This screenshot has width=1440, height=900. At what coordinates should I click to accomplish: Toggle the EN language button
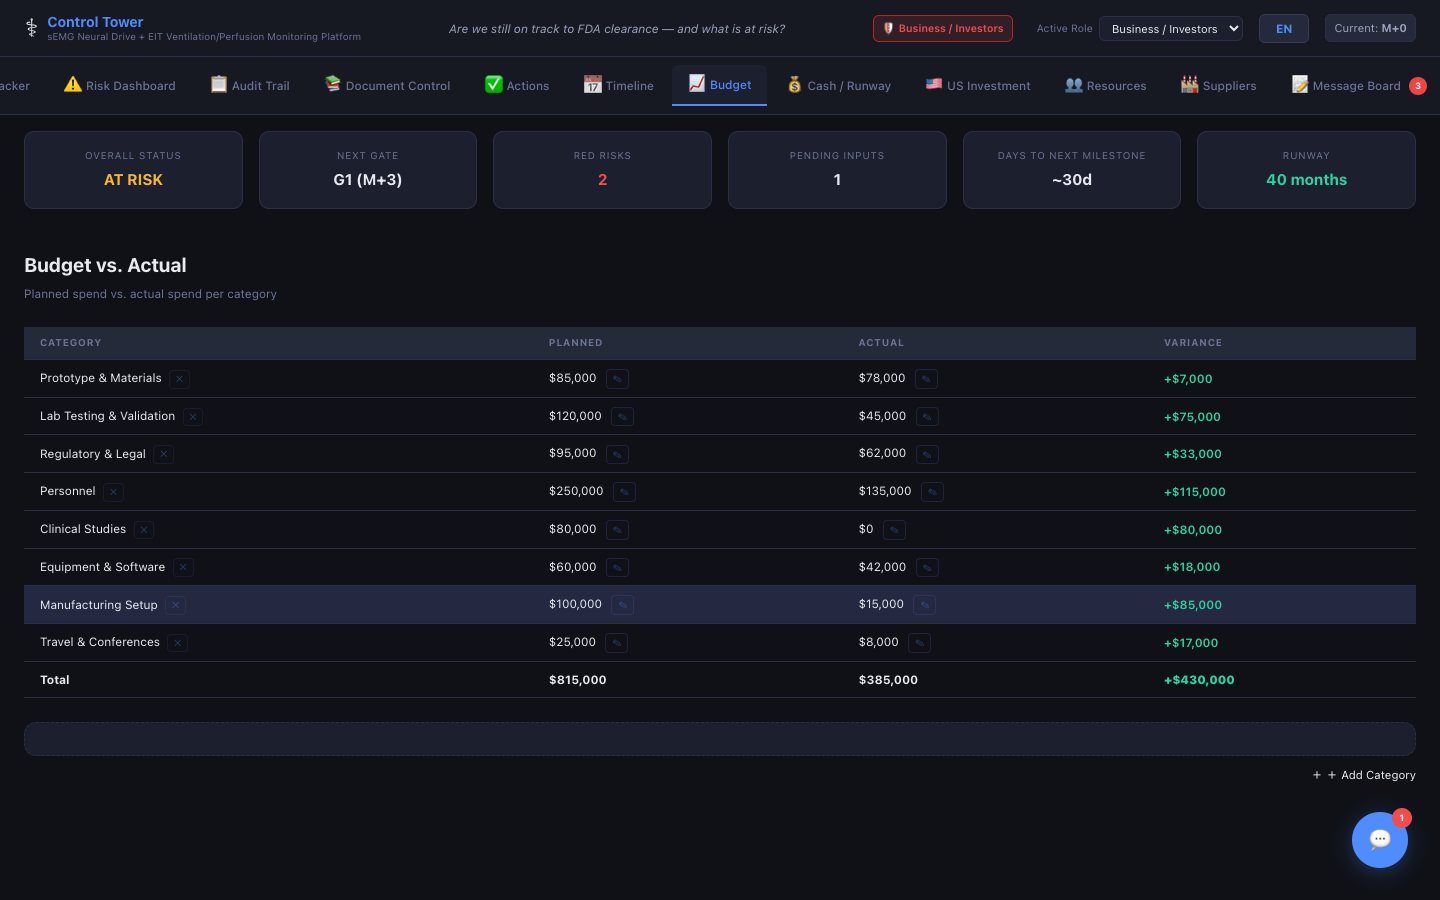pos(1283,29)
